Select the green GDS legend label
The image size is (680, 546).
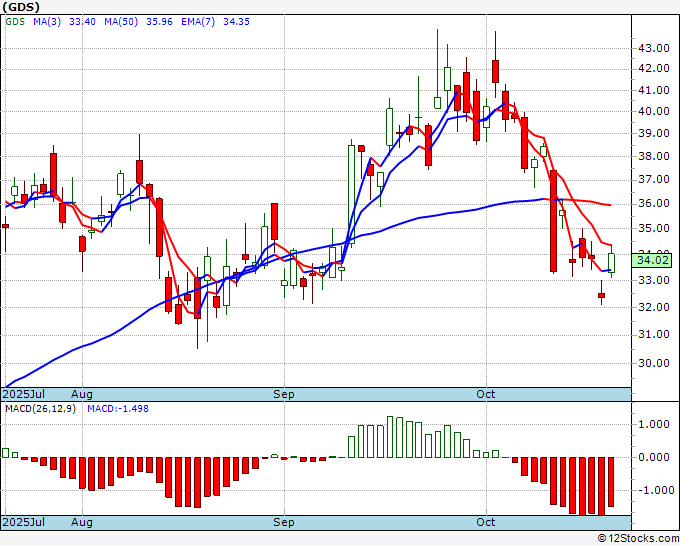(x=15, y=22)
